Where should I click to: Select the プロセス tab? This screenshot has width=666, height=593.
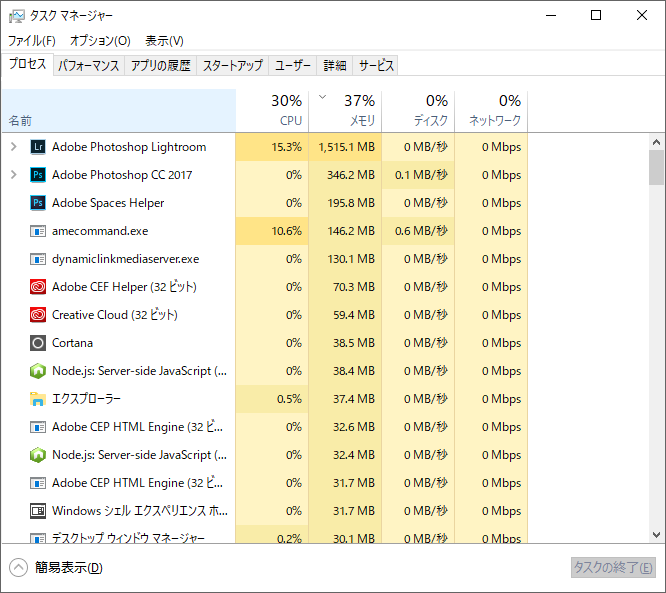pos(28,64)
